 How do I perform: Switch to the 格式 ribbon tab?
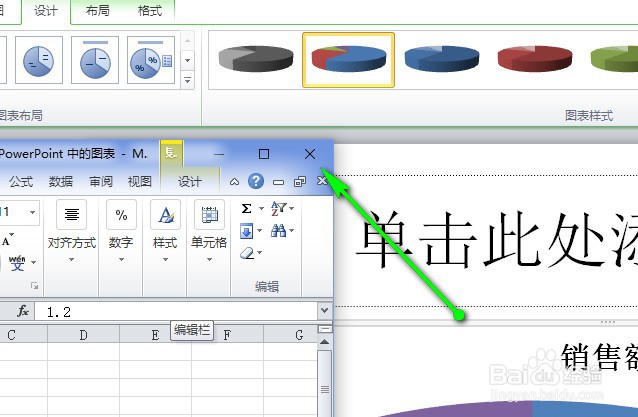coord(150,11)
